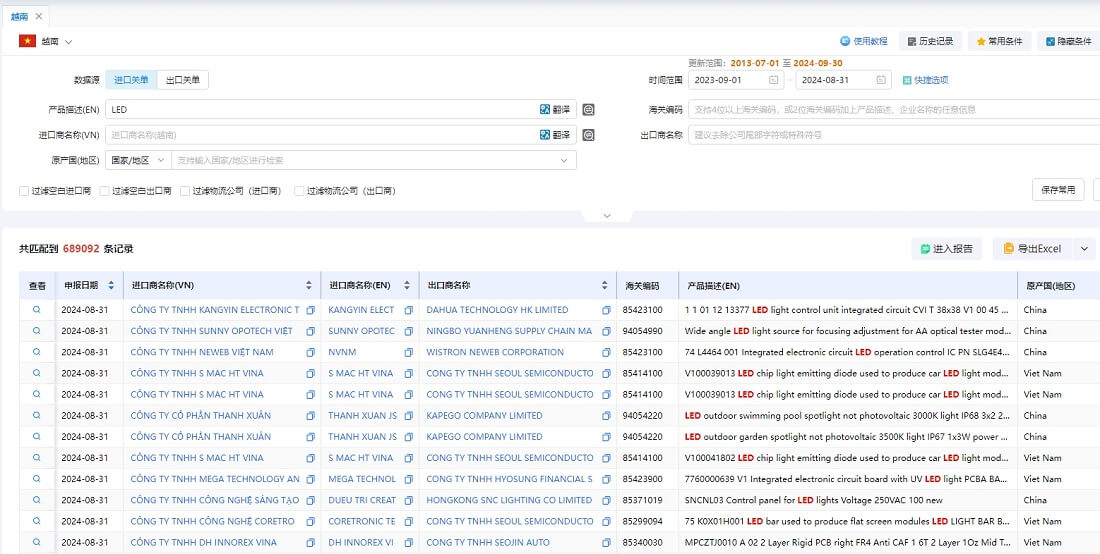Copy CONG TY TNHH SEOJIN AUTO name
1100x554 pixels.
pos(606,542)
